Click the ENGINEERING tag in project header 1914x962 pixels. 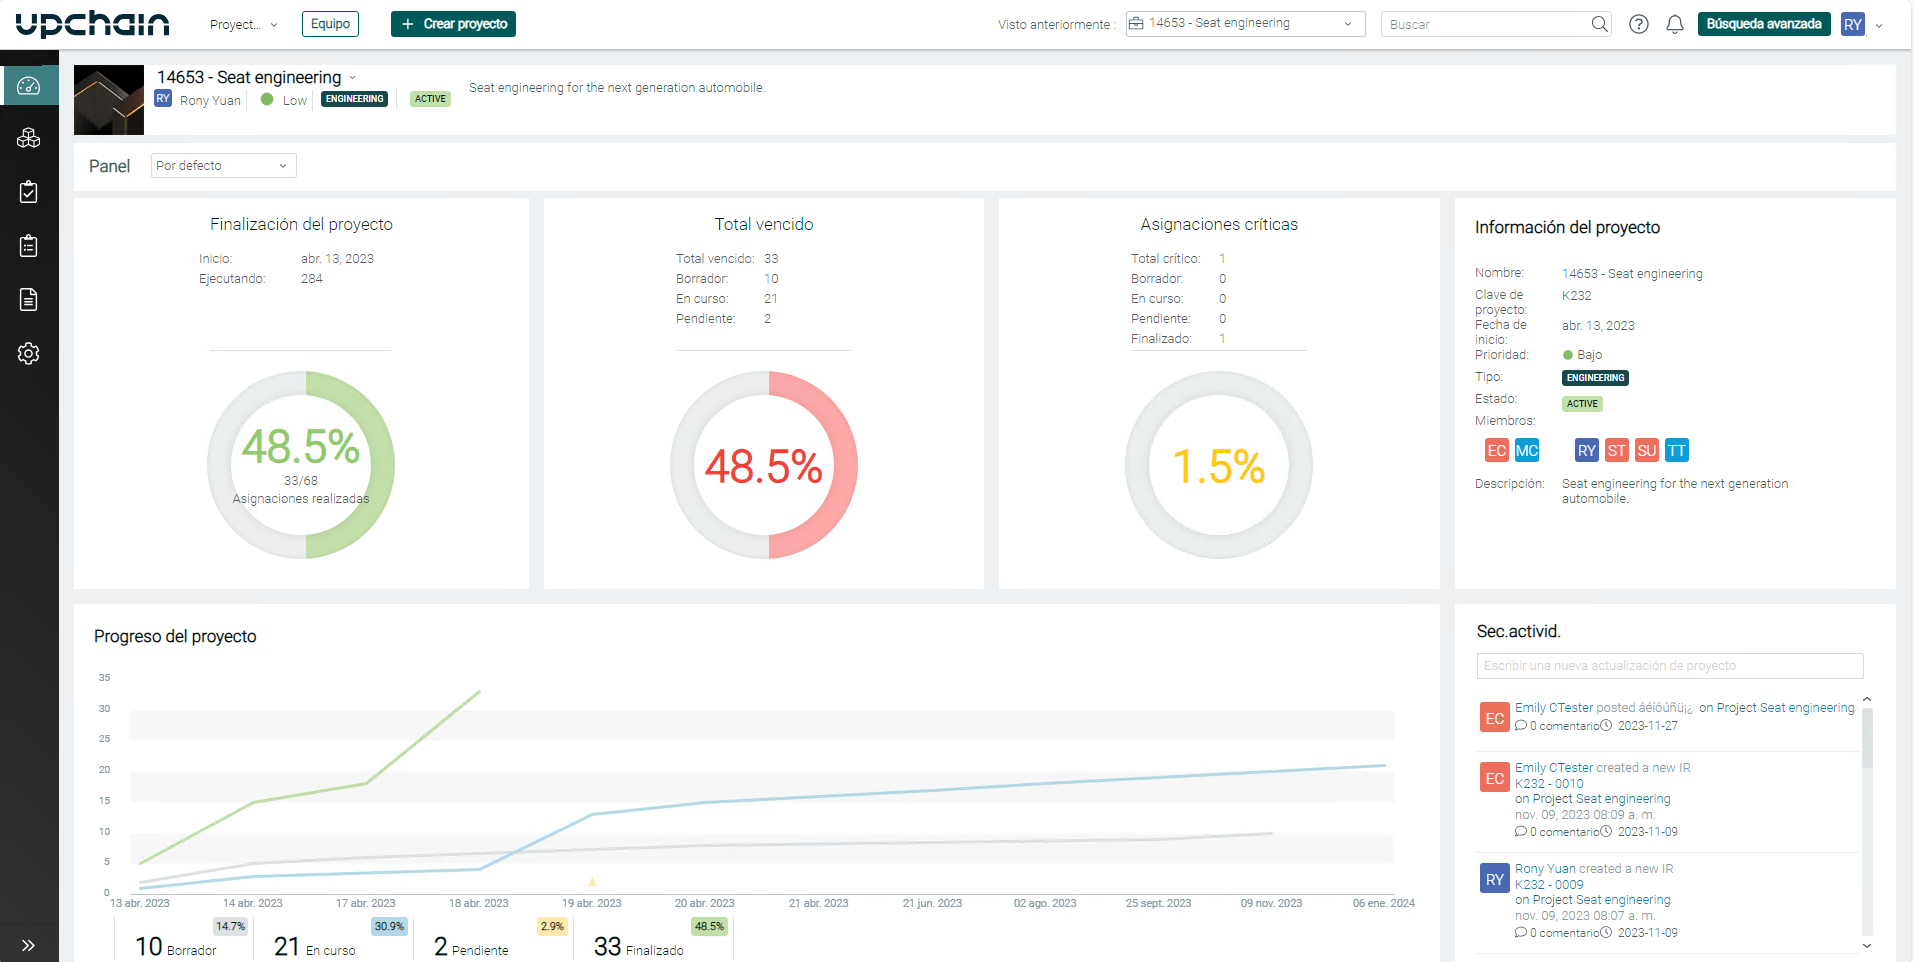(355, 99)
